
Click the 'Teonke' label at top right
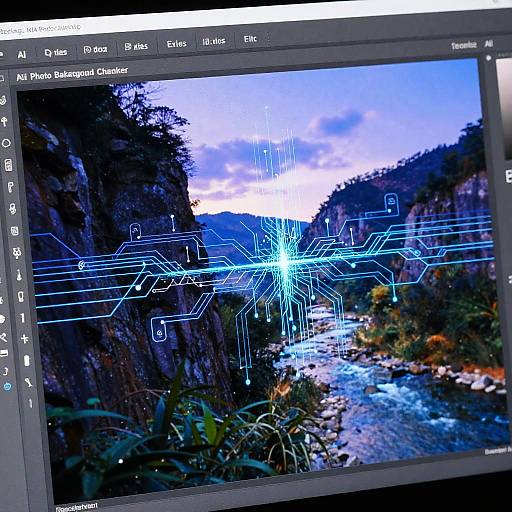(x=464, y=45)
